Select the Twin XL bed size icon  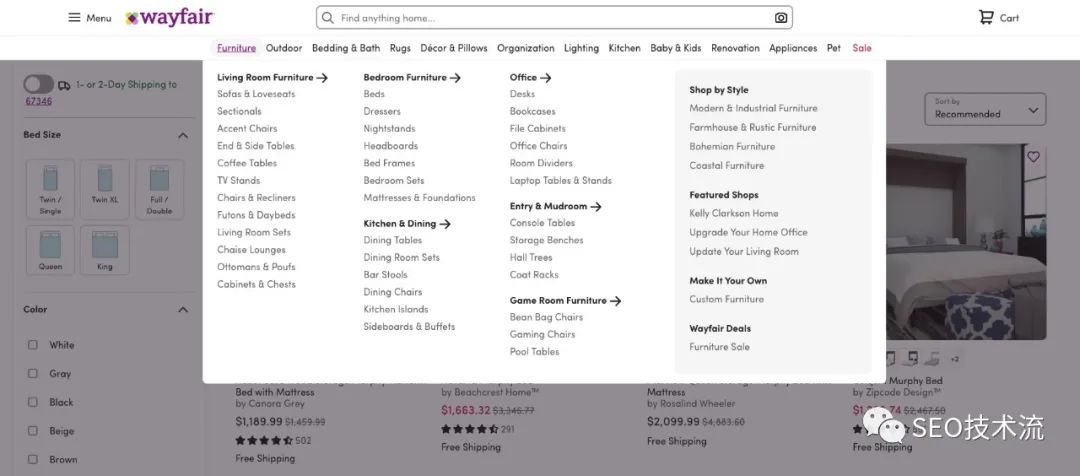[x=105, y=184]
